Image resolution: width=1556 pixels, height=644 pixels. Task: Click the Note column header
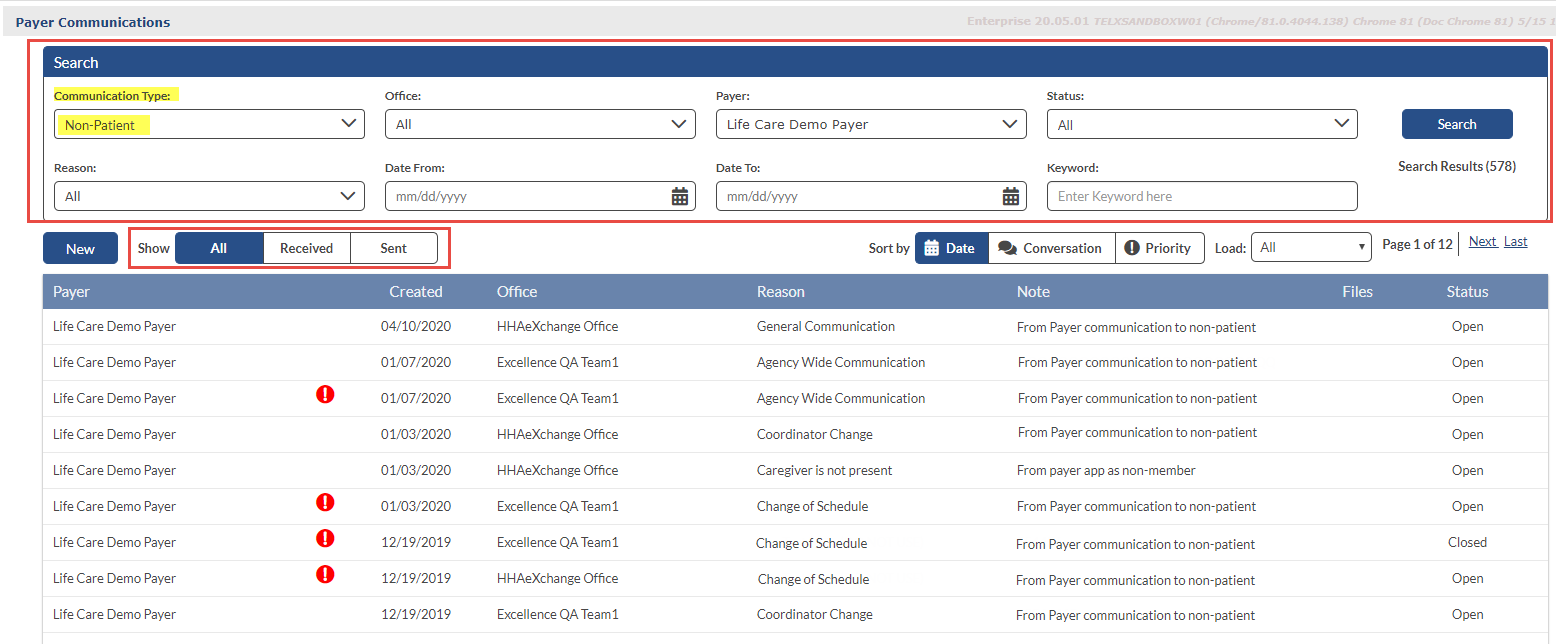tap(1034, 292)
